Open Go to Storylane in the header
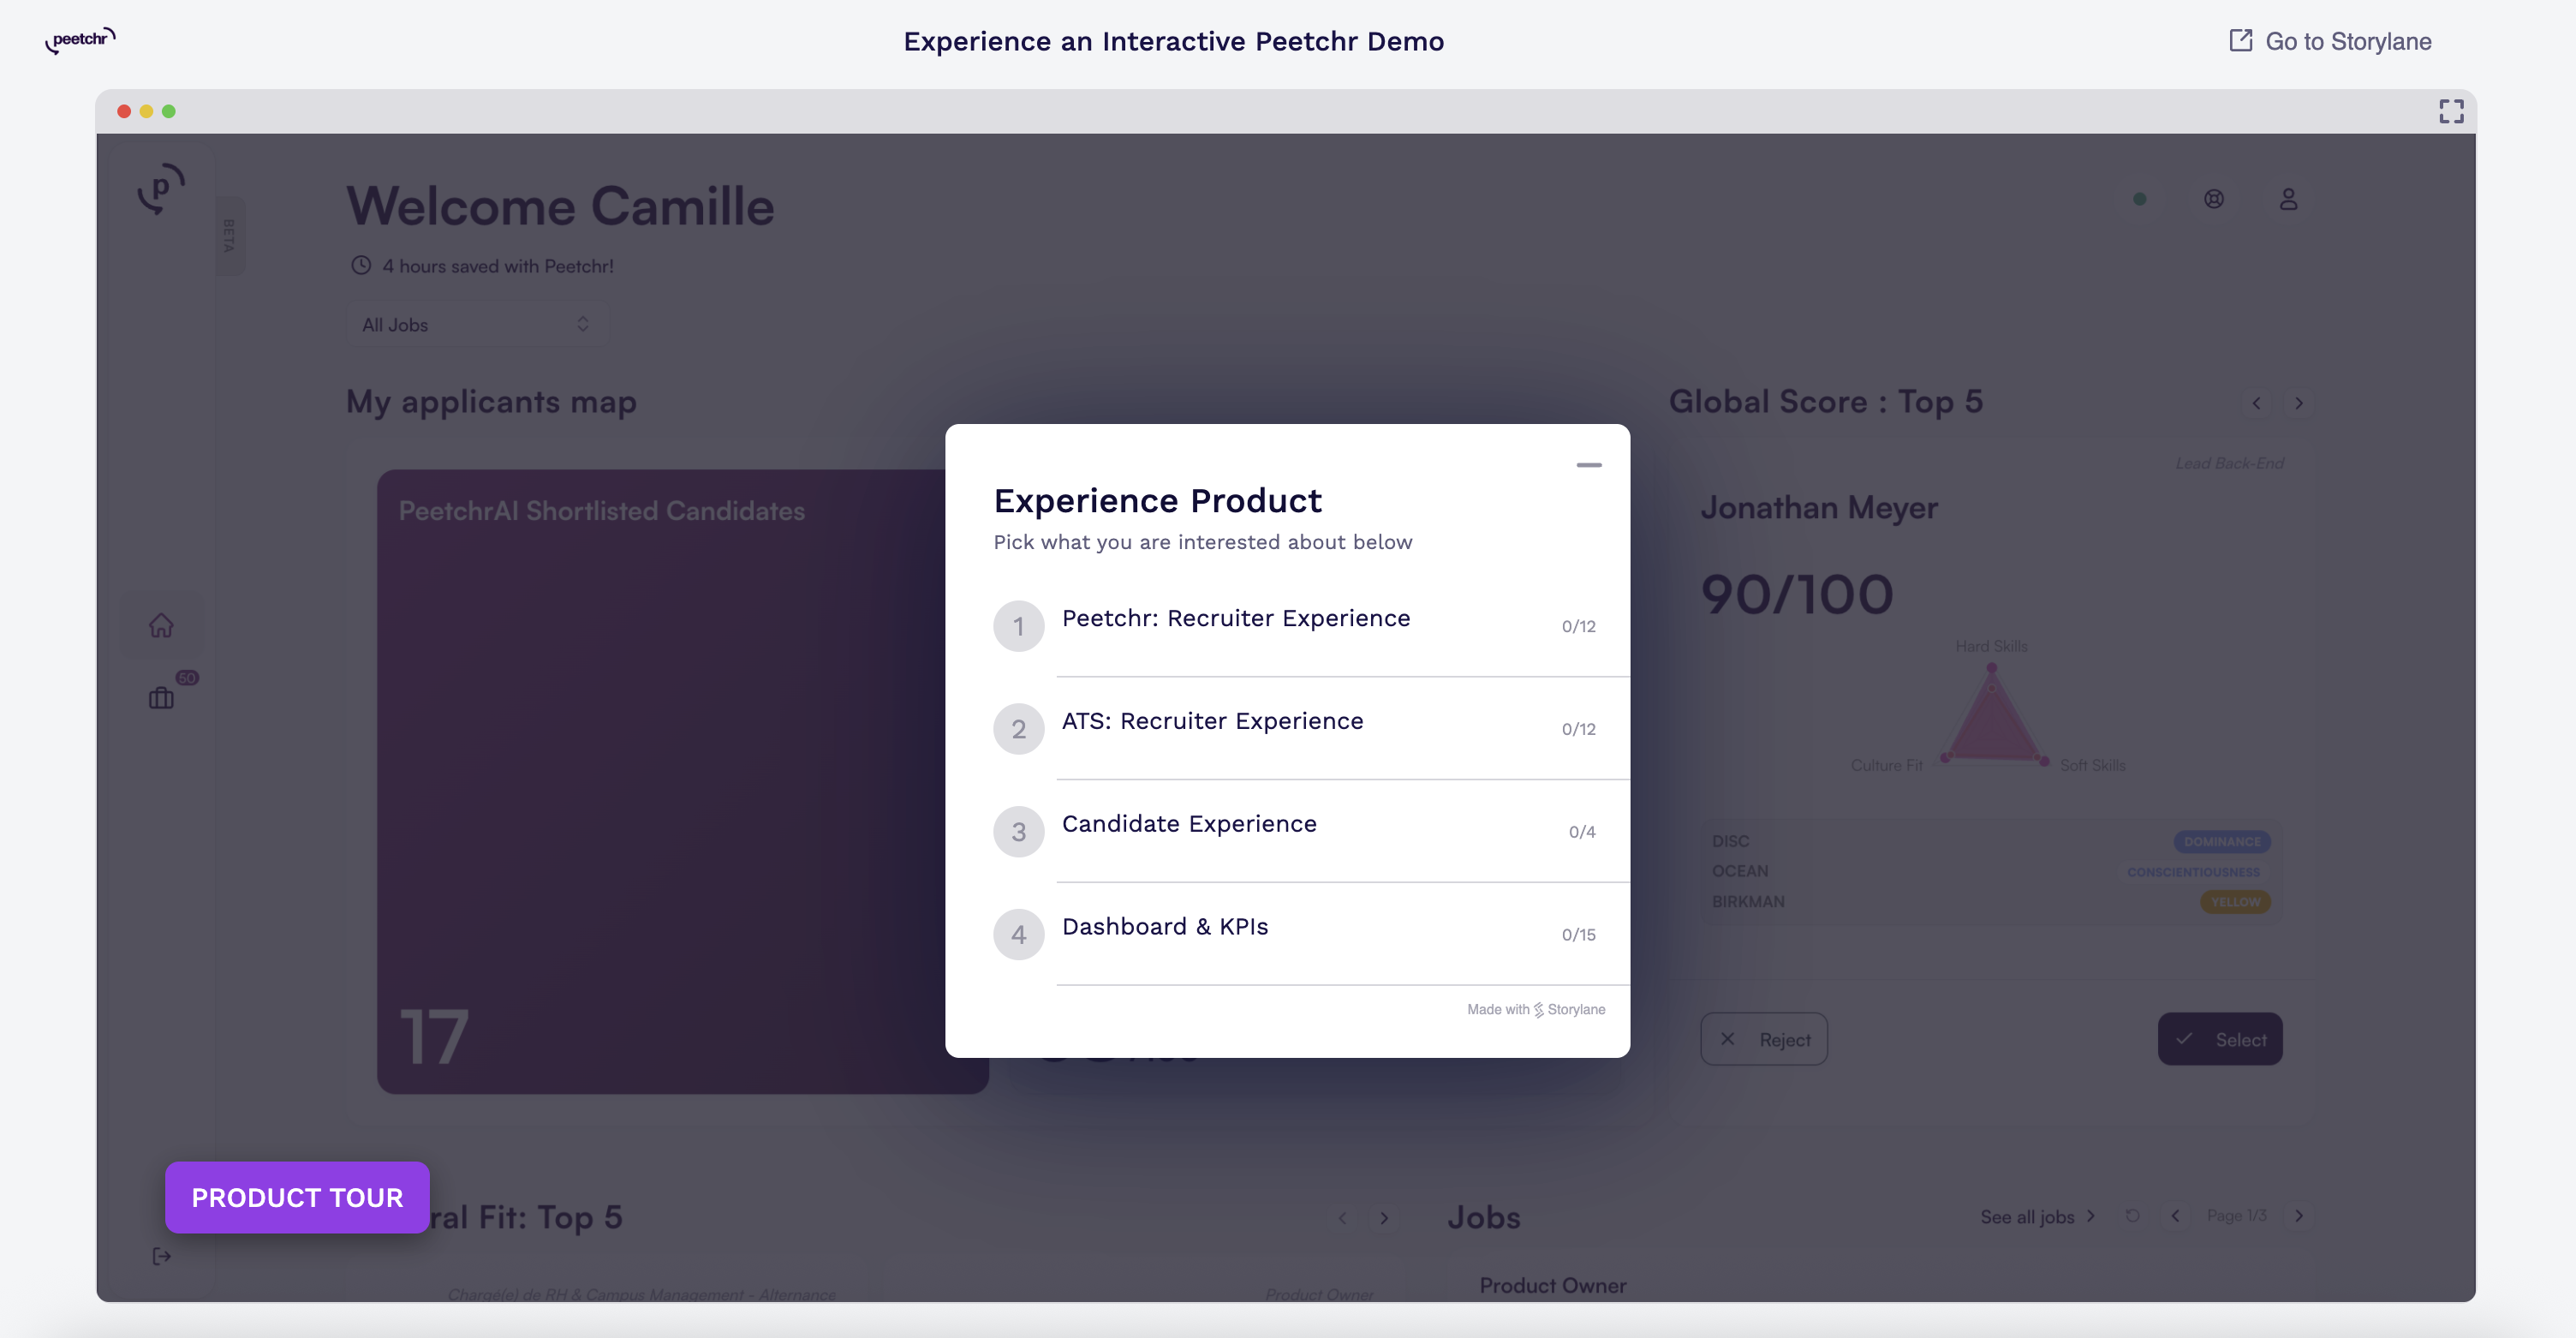This screenshot has width=2576, height=1338. click(x=2330, y=41)
